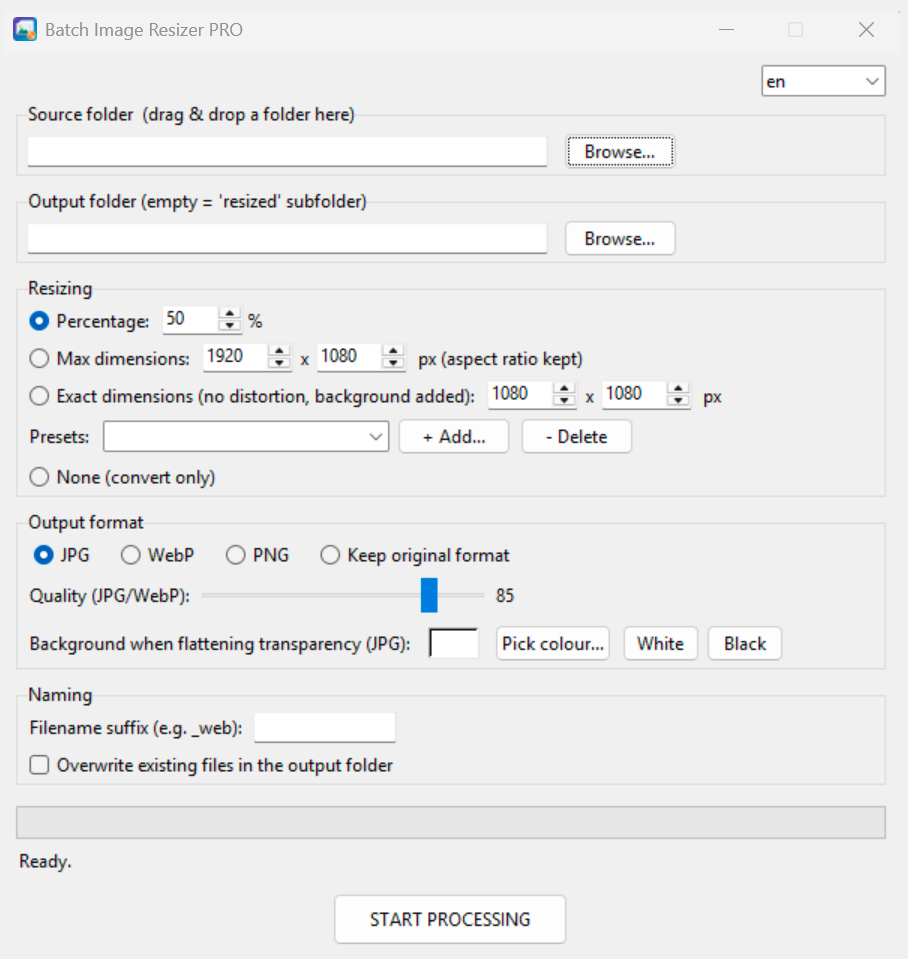This screenshot has height=959, width=908.
Task: Click the Batch Image Resizer app icon
Action: [x=25, y=29]
